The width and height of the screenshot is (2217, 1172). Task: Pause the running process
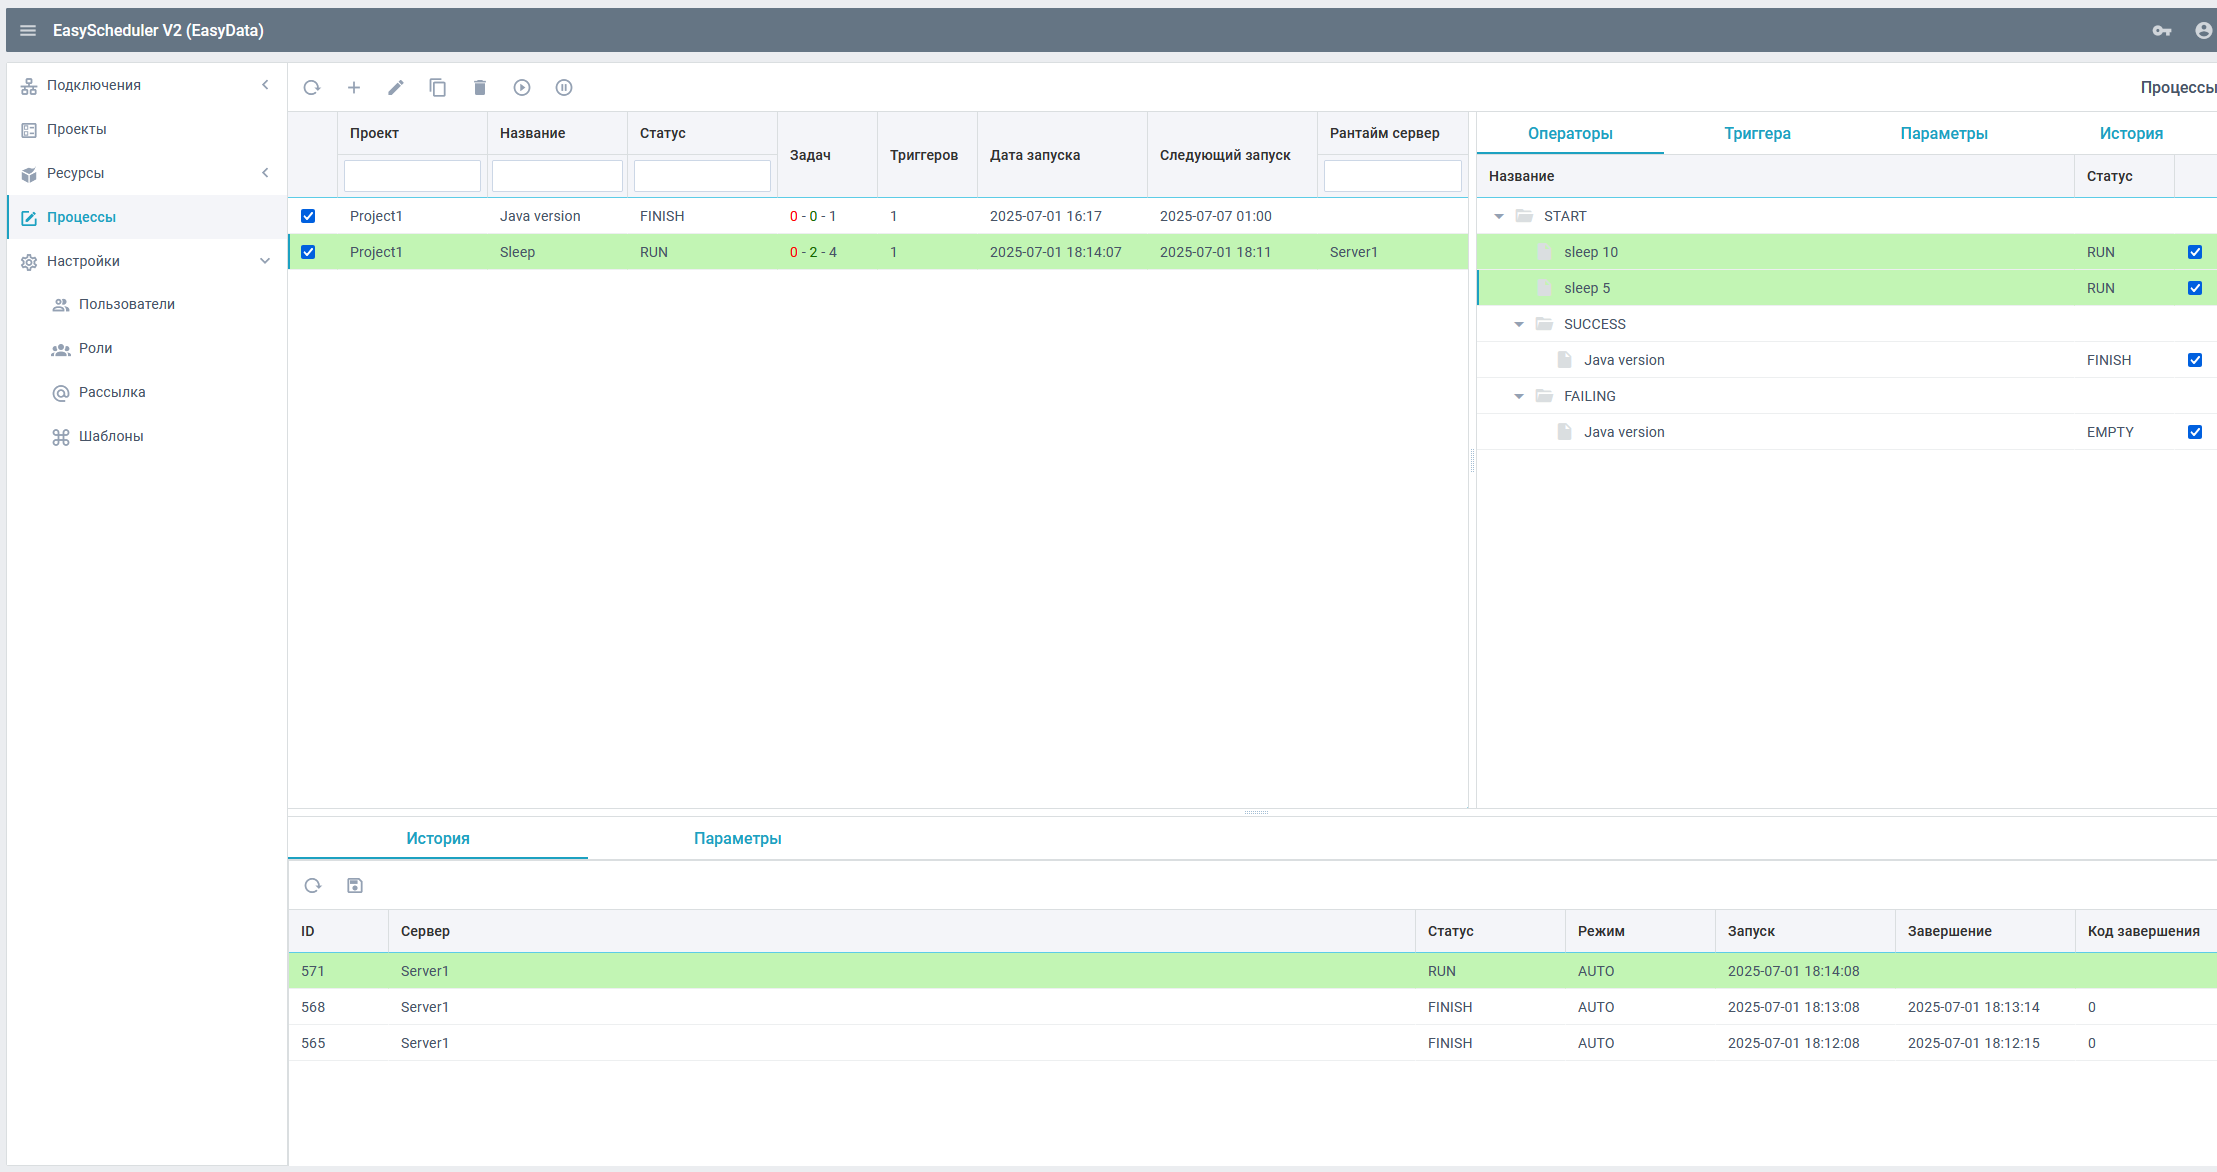click(x=564, y=87)
